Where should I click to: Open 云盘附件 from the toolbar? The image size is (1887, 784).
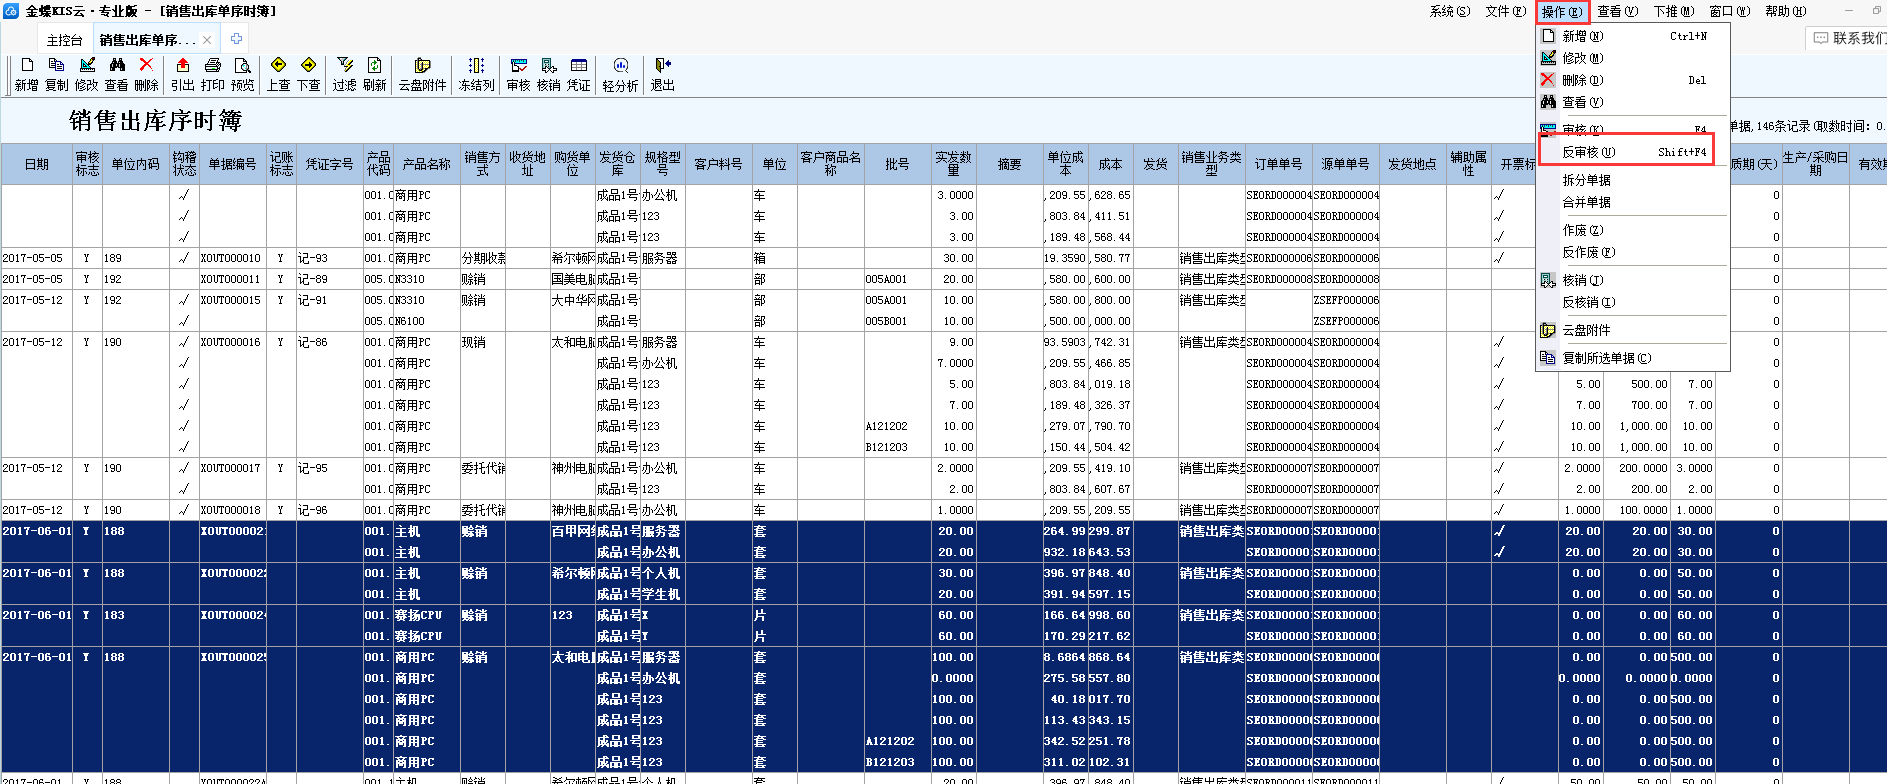coord(422,74)
